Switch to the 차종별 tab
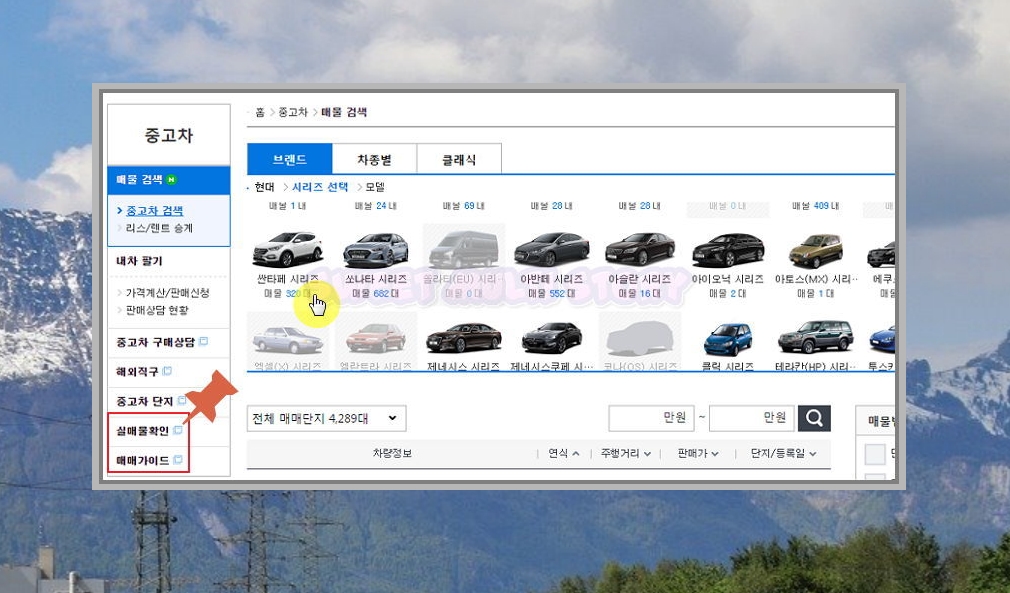Screen dimensions: 1010x593 tap(374, 159)
